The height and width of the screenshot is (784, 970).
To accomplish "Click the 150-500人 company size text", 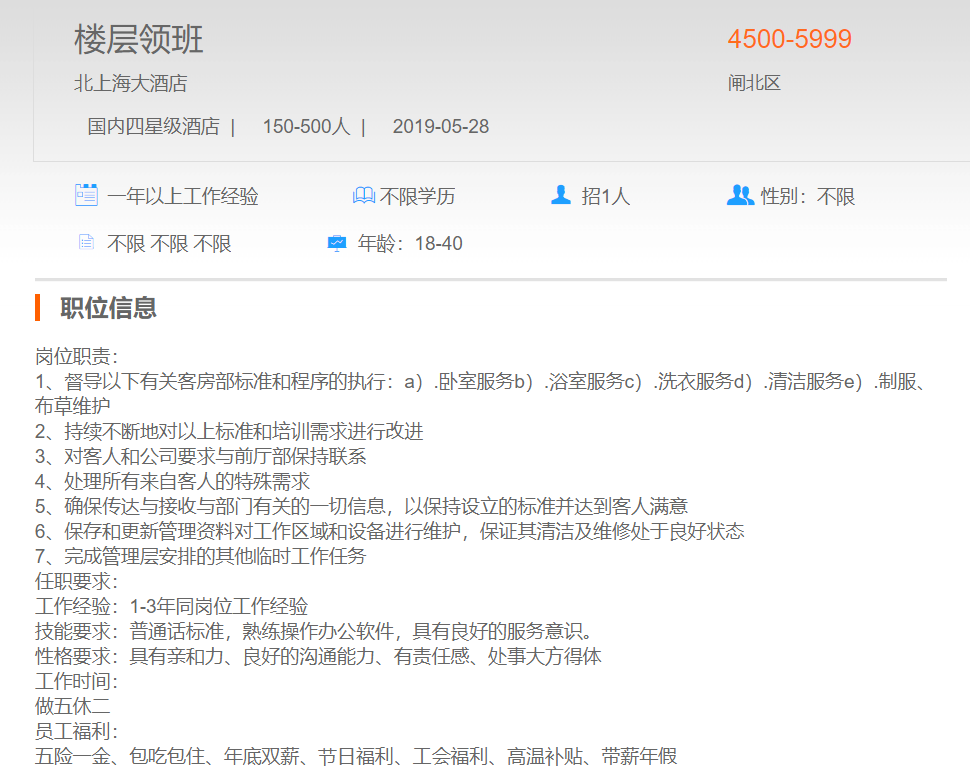I will click(x=306, y=127).
